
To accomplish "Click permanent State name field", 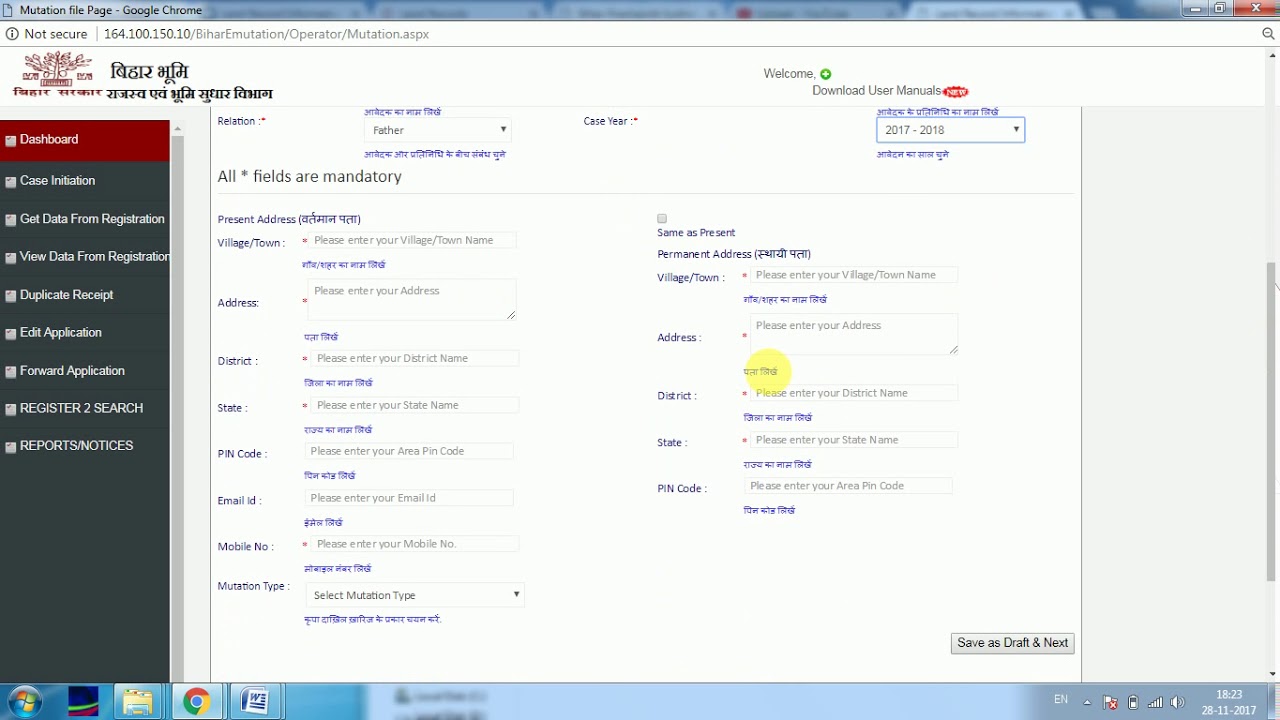I will 854,440.
